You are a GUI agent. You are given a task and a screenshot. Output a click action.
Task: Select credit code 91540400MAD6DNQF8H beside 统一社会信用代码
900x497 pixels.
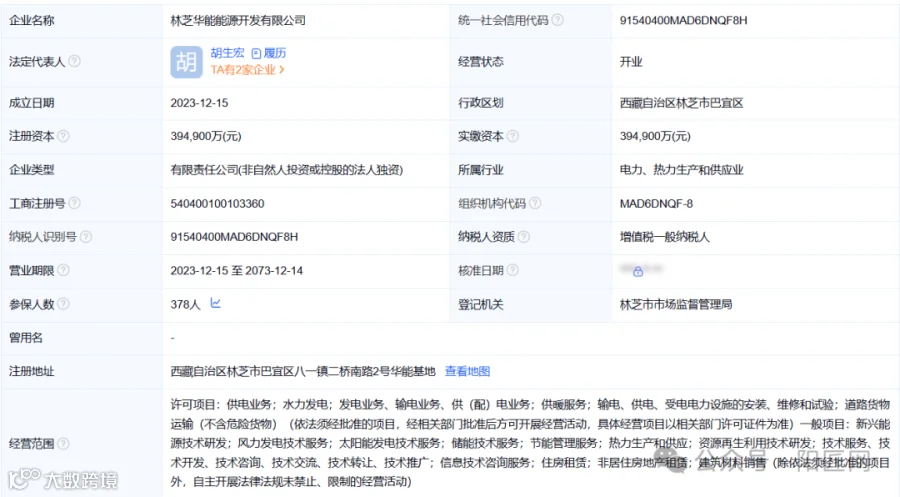click(x=683, y=21)
